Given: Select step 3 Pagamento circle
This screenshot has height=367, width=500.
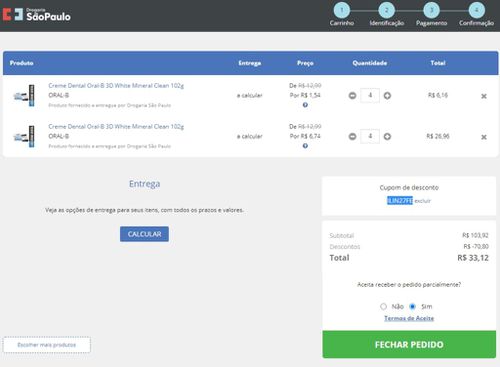Looking at the screenshot, I should (431, 10).
